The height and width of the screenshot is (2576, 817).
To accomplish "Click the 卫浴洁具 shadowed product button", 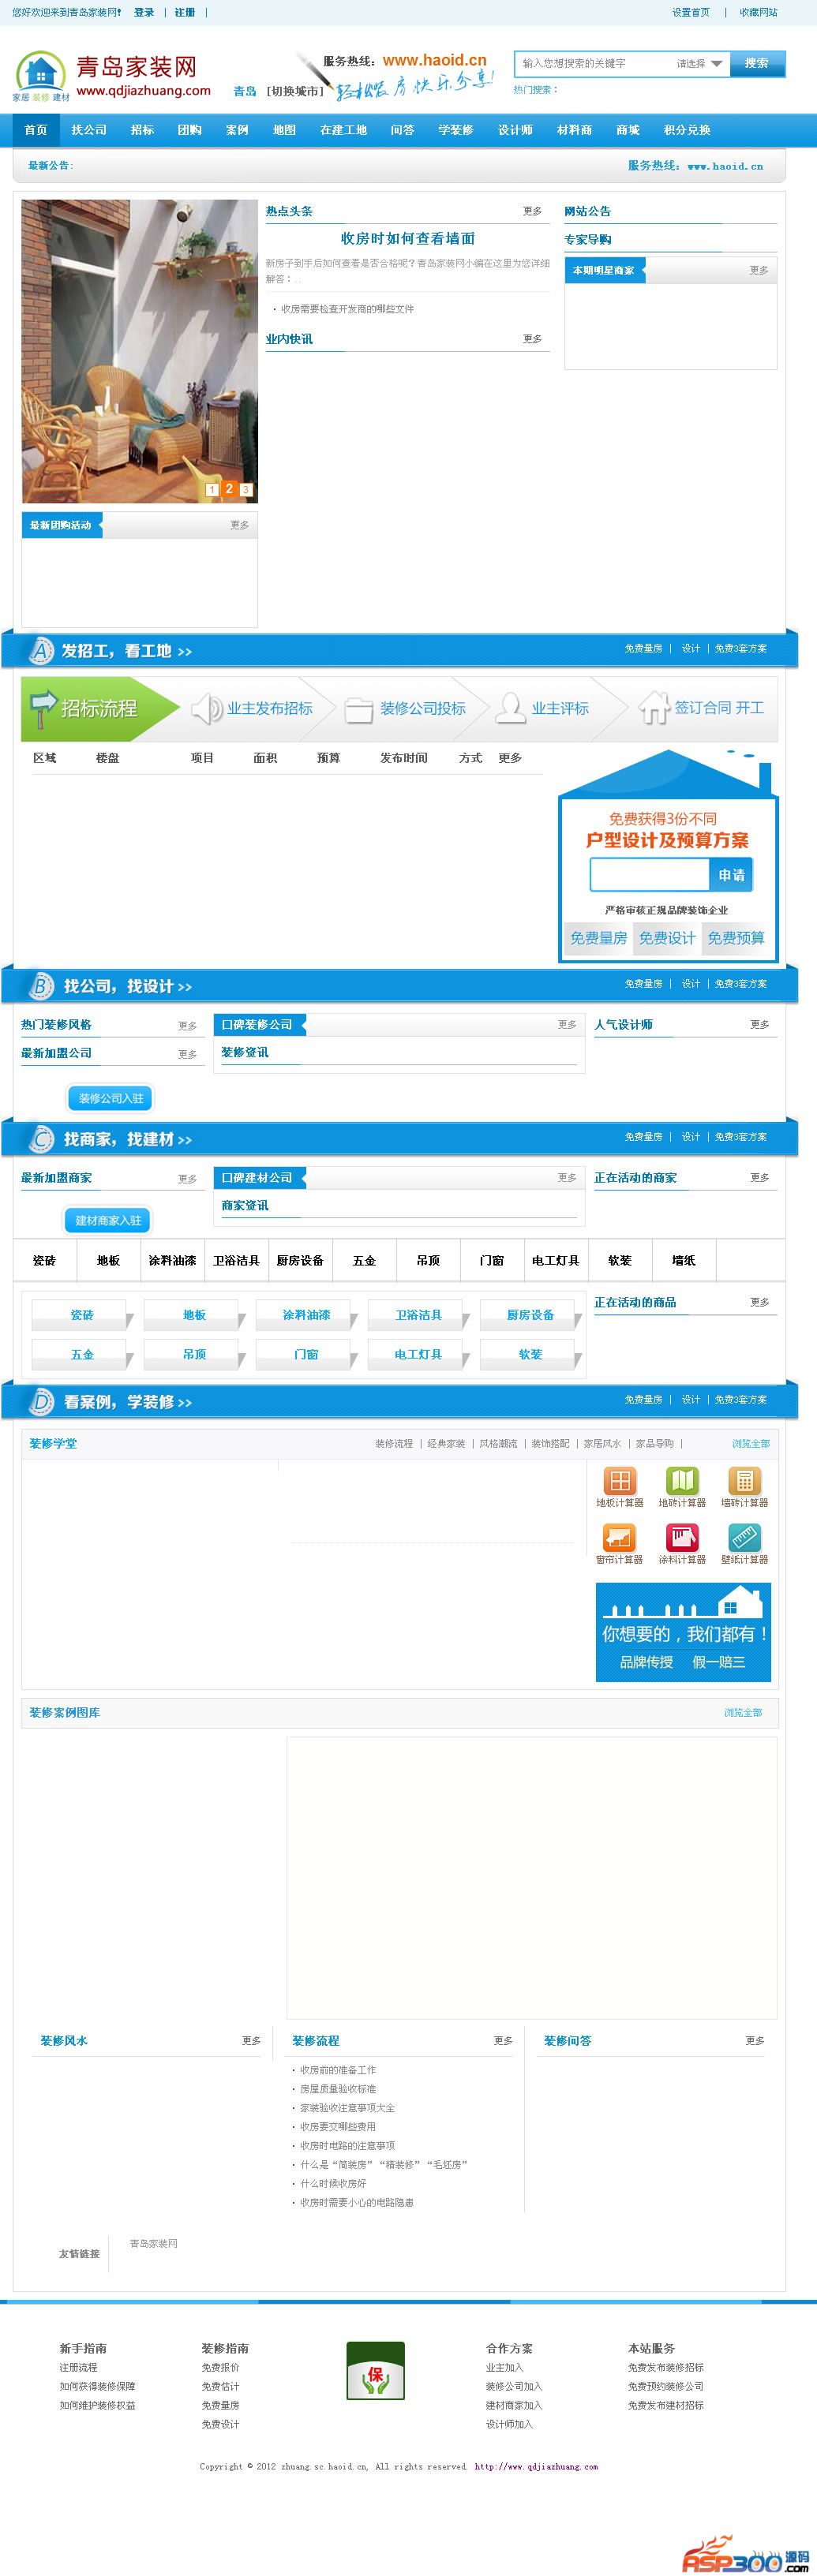I will coord(418,1315).
